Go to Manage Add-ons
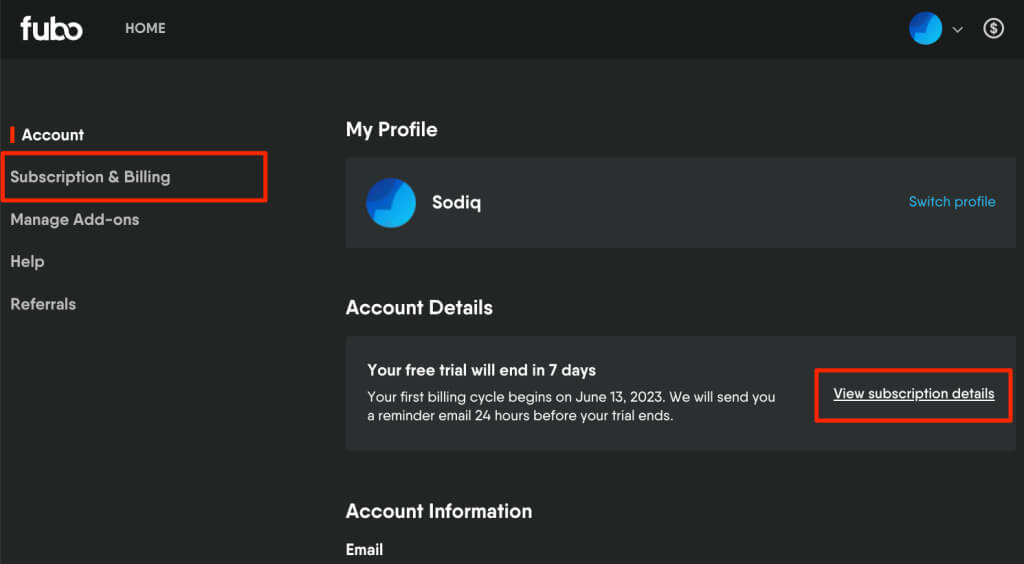Image resolution: width=1024 pixels, height=564 pixels. pyautogui.click(x=75, y=219)
